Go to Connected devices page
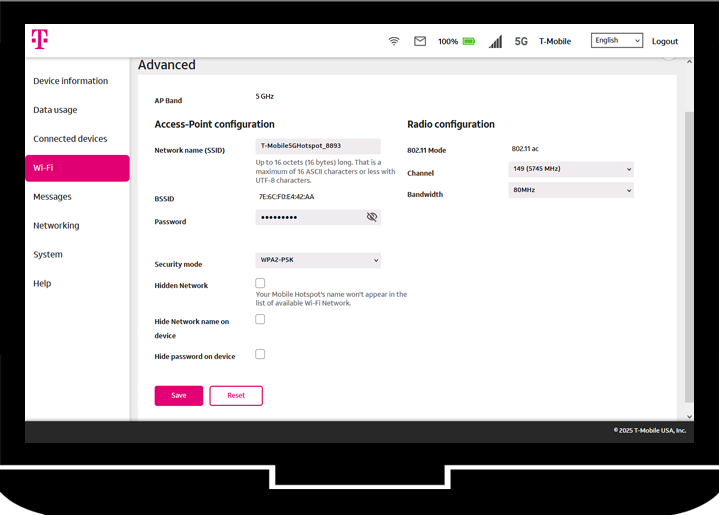The image size is (719, 515). (x=70, y=139)
